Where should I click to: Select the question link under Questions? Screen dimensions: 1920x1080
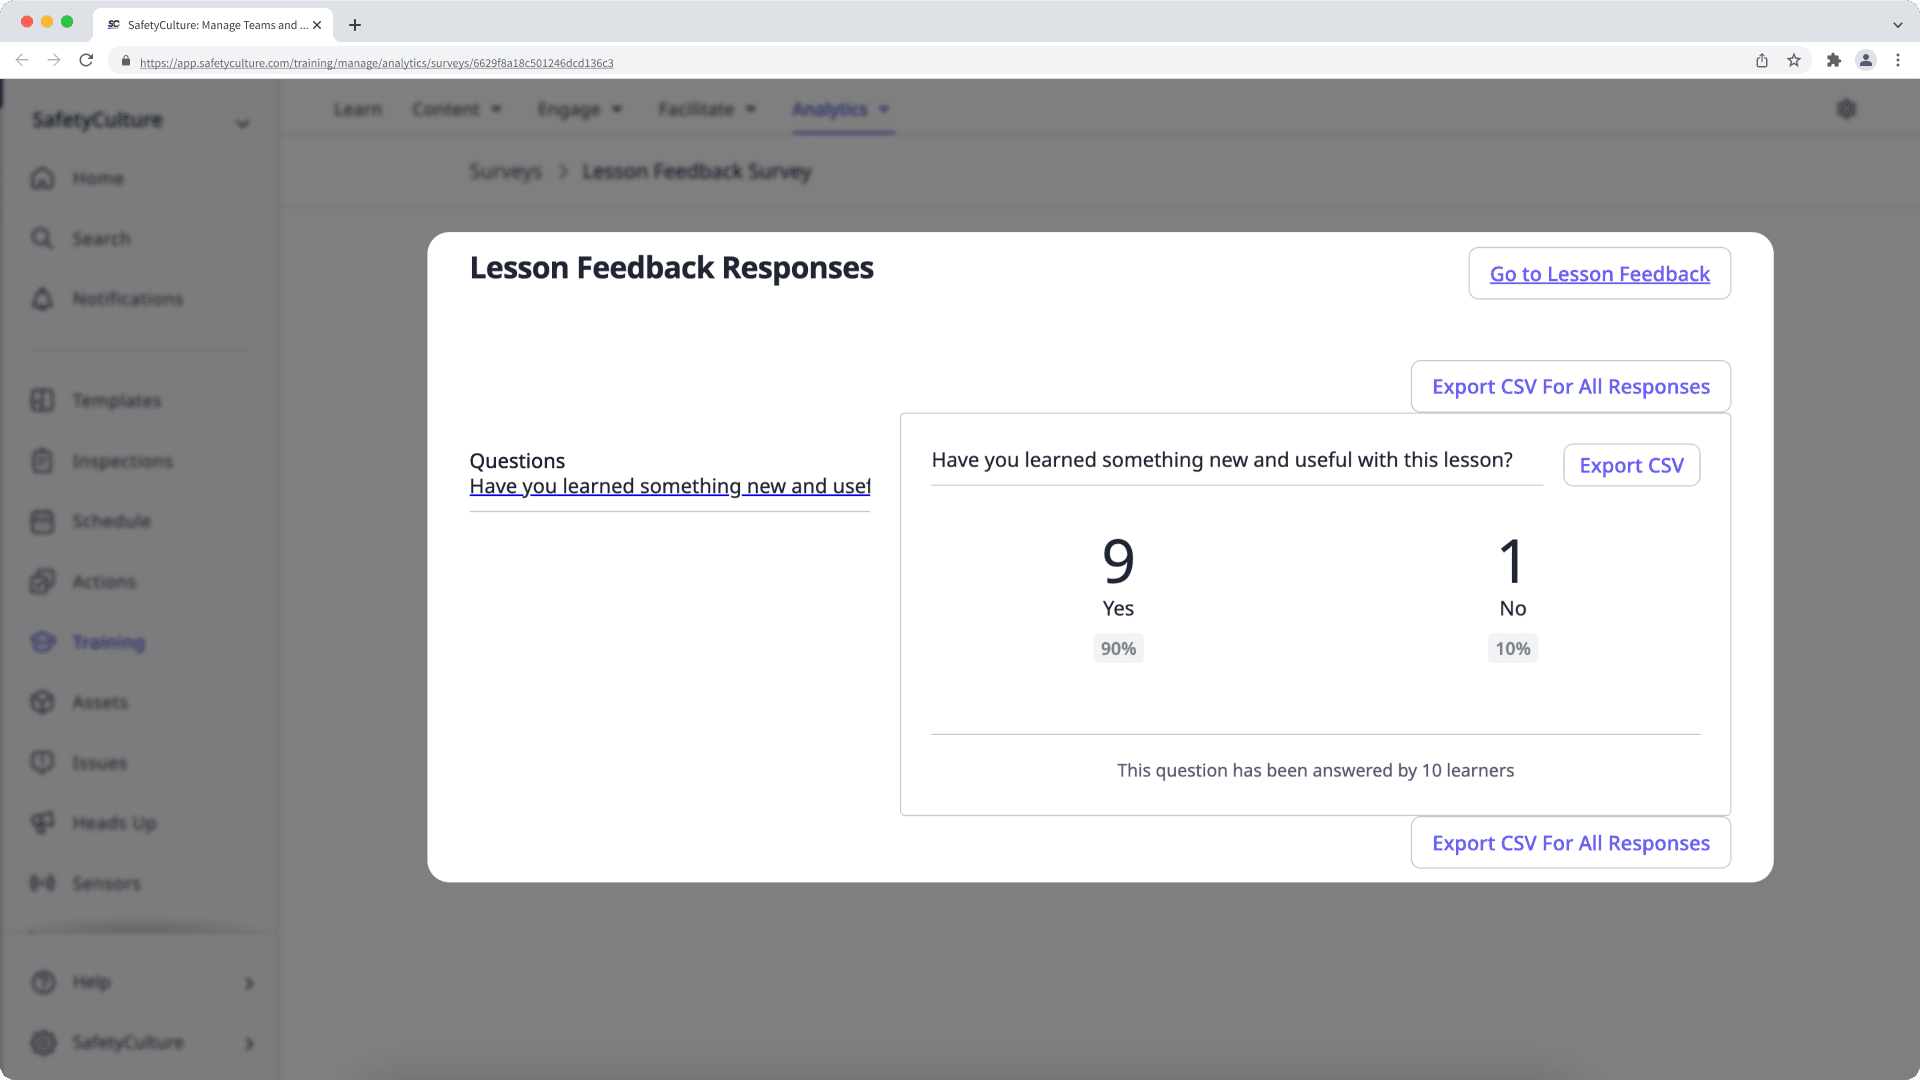(669, 487)
